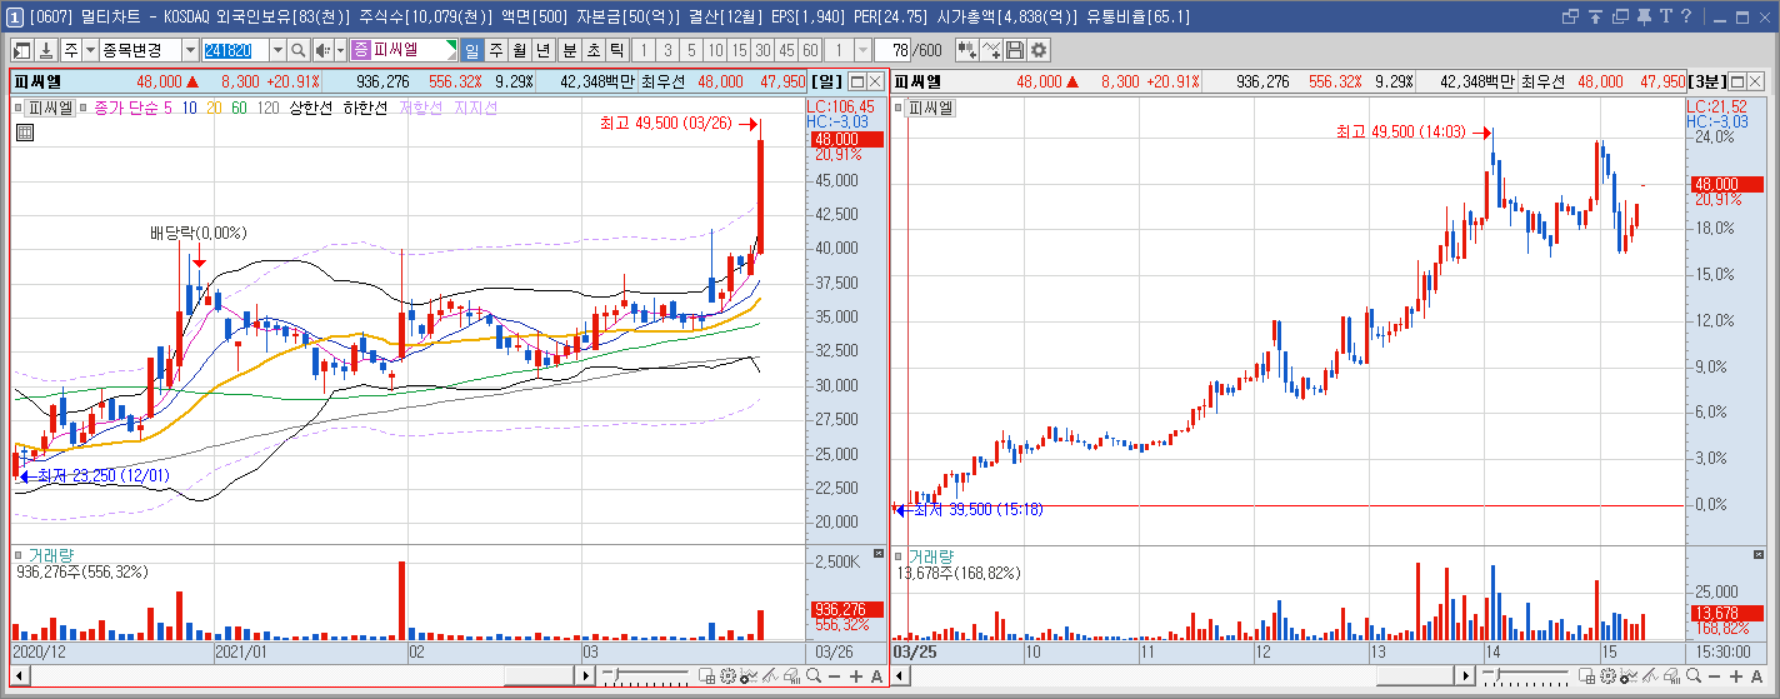
Task: Zoom in the left chart with plus icon
Action: click(856, 677)
